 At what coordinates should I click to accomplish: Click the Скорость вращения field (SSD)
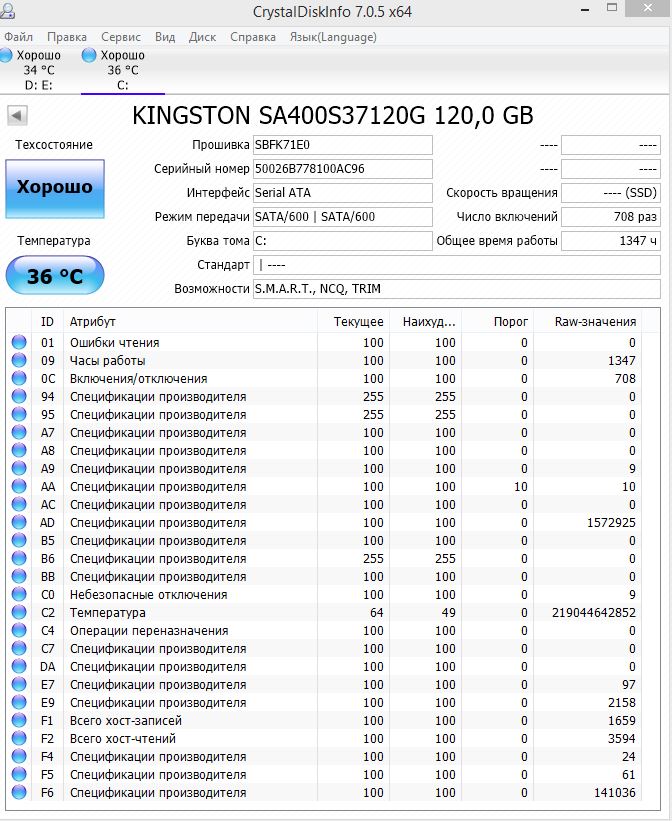[x=610, y=193]
